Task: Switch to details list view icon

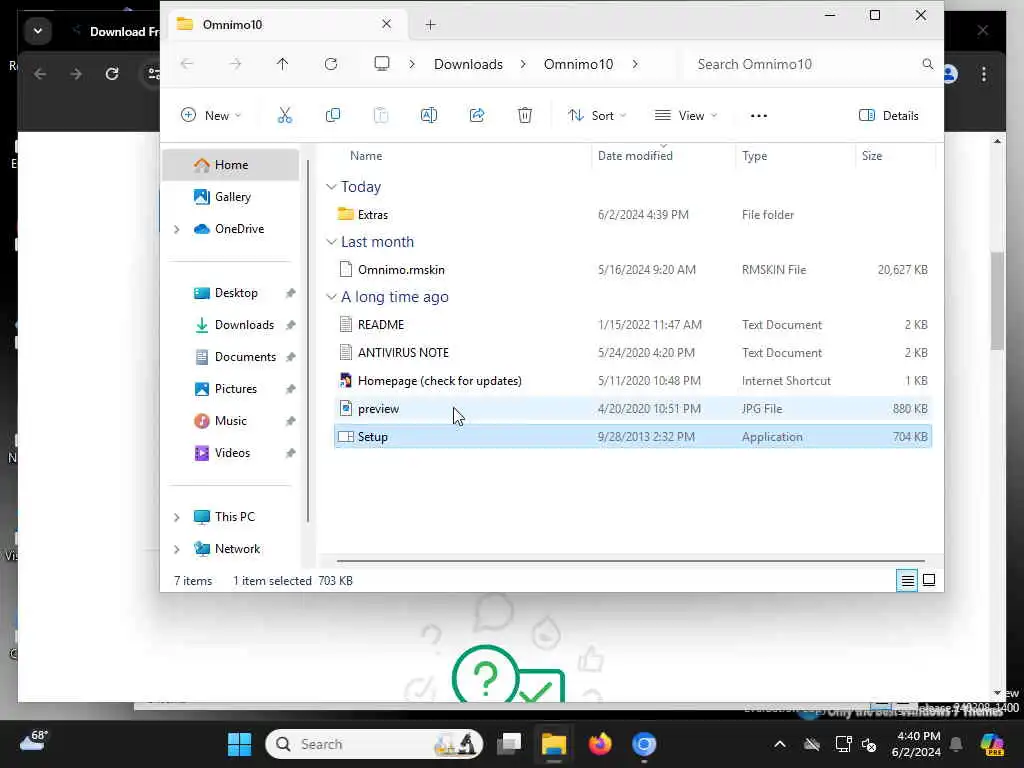Action: coord(907,580)
